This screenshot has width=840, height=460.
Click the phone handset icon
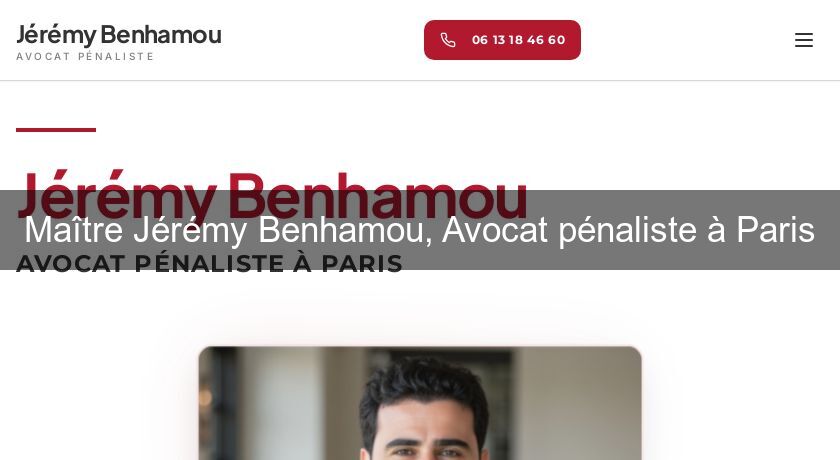(x=448, y=40)
